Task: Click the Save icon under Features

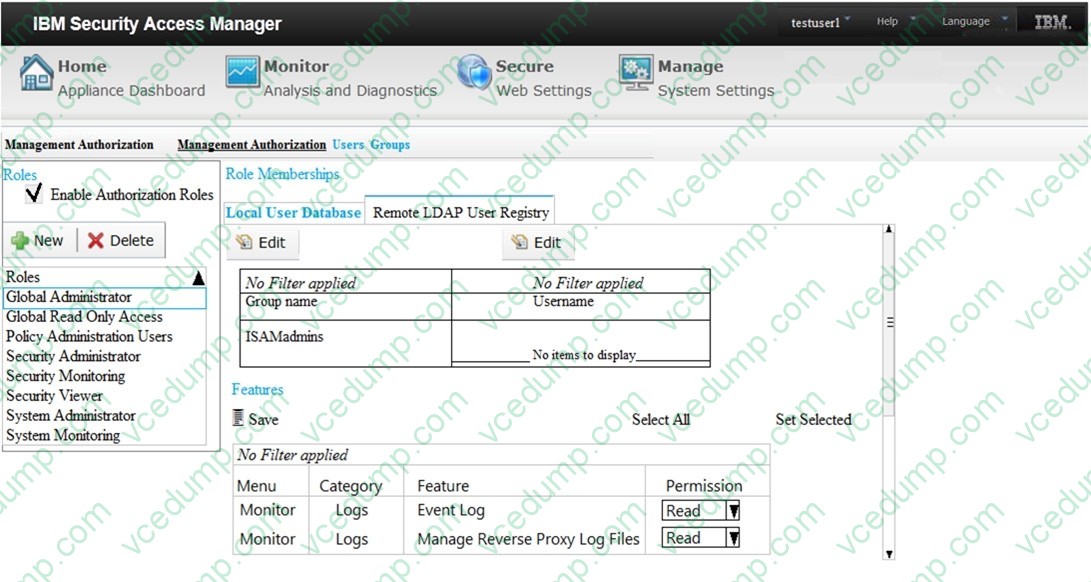Action: click(x=238, y=419)
